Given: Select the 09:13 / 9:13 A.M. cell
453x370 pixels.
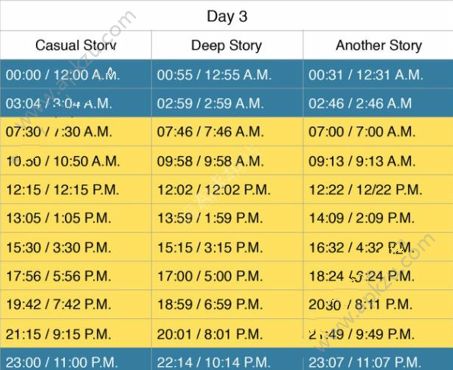Looking at the screenshot, I should pos(378,161).
